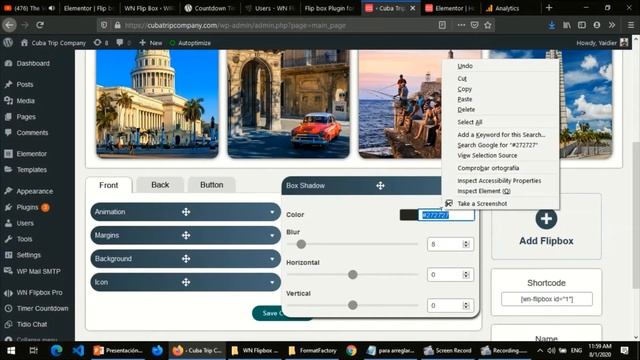Reload the page in the browser
This screenshot has width=640, height=360.
pos(40,25)
